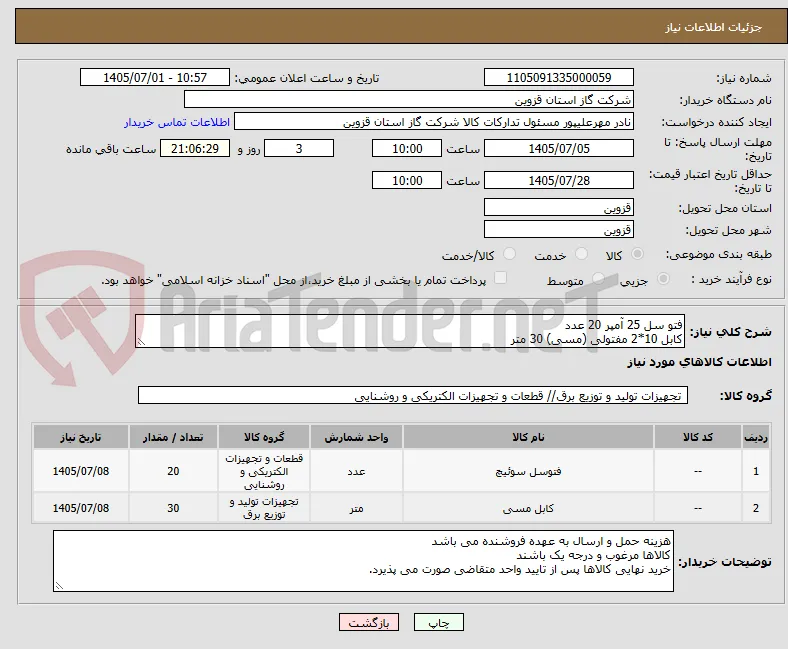This screenshot has width=788, height=649.
Task: Click the deadline hour field in the 1405/07/05 row
Action: (x=407, y=148)
